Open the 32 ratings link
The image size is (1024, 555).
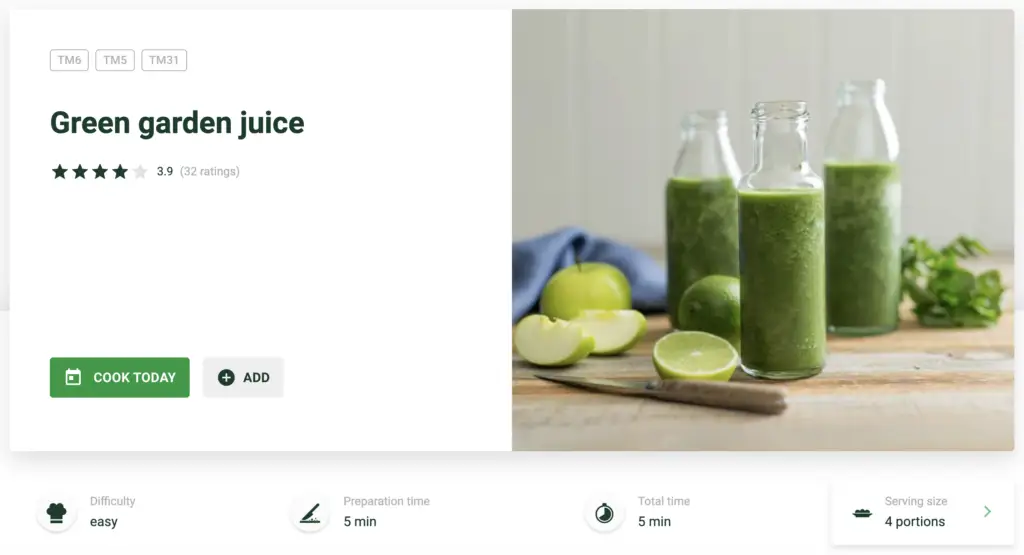(210, 172)
